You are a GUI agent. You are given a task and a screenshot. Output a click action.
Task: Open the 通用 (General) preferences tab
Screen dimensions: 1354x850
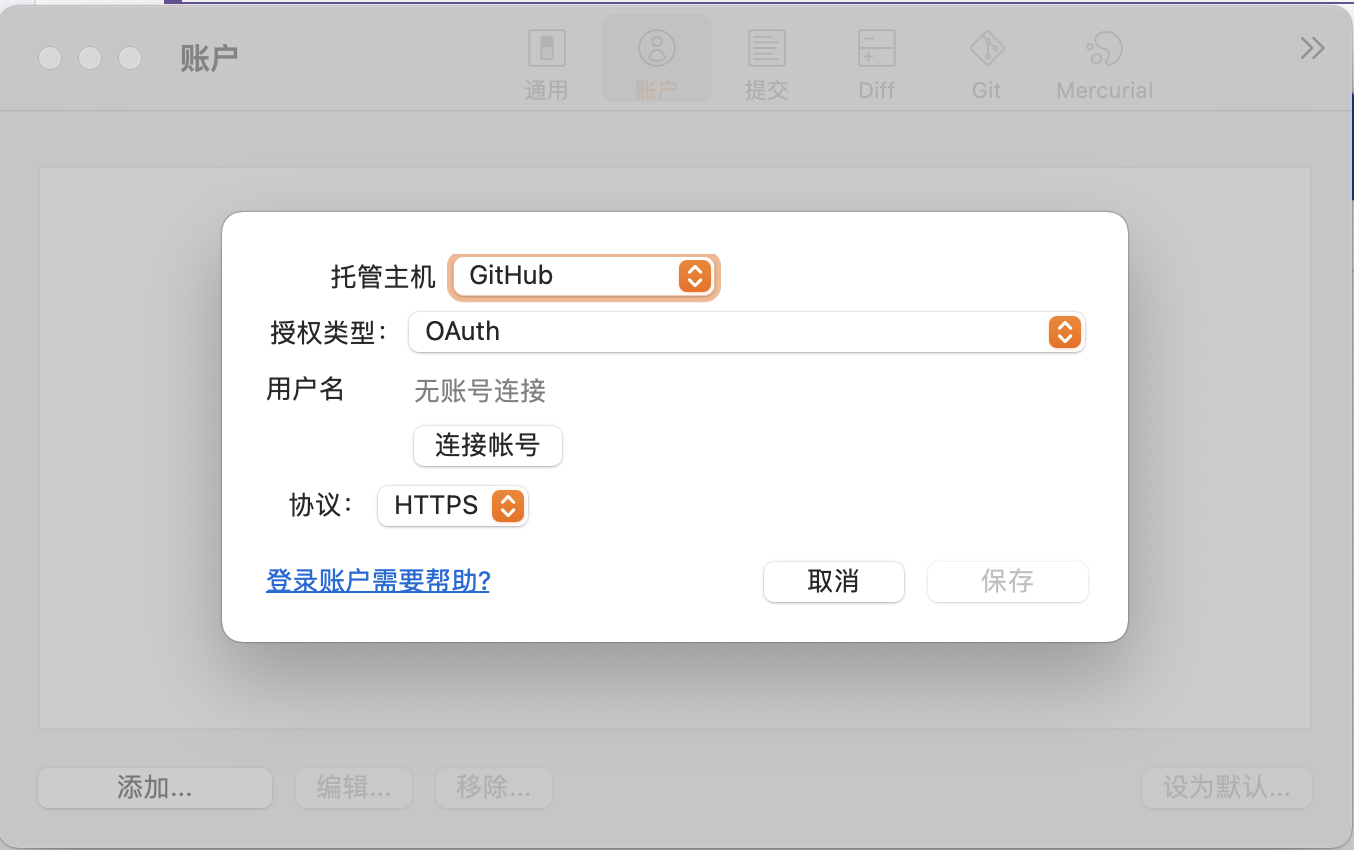[x=546, y=64]
